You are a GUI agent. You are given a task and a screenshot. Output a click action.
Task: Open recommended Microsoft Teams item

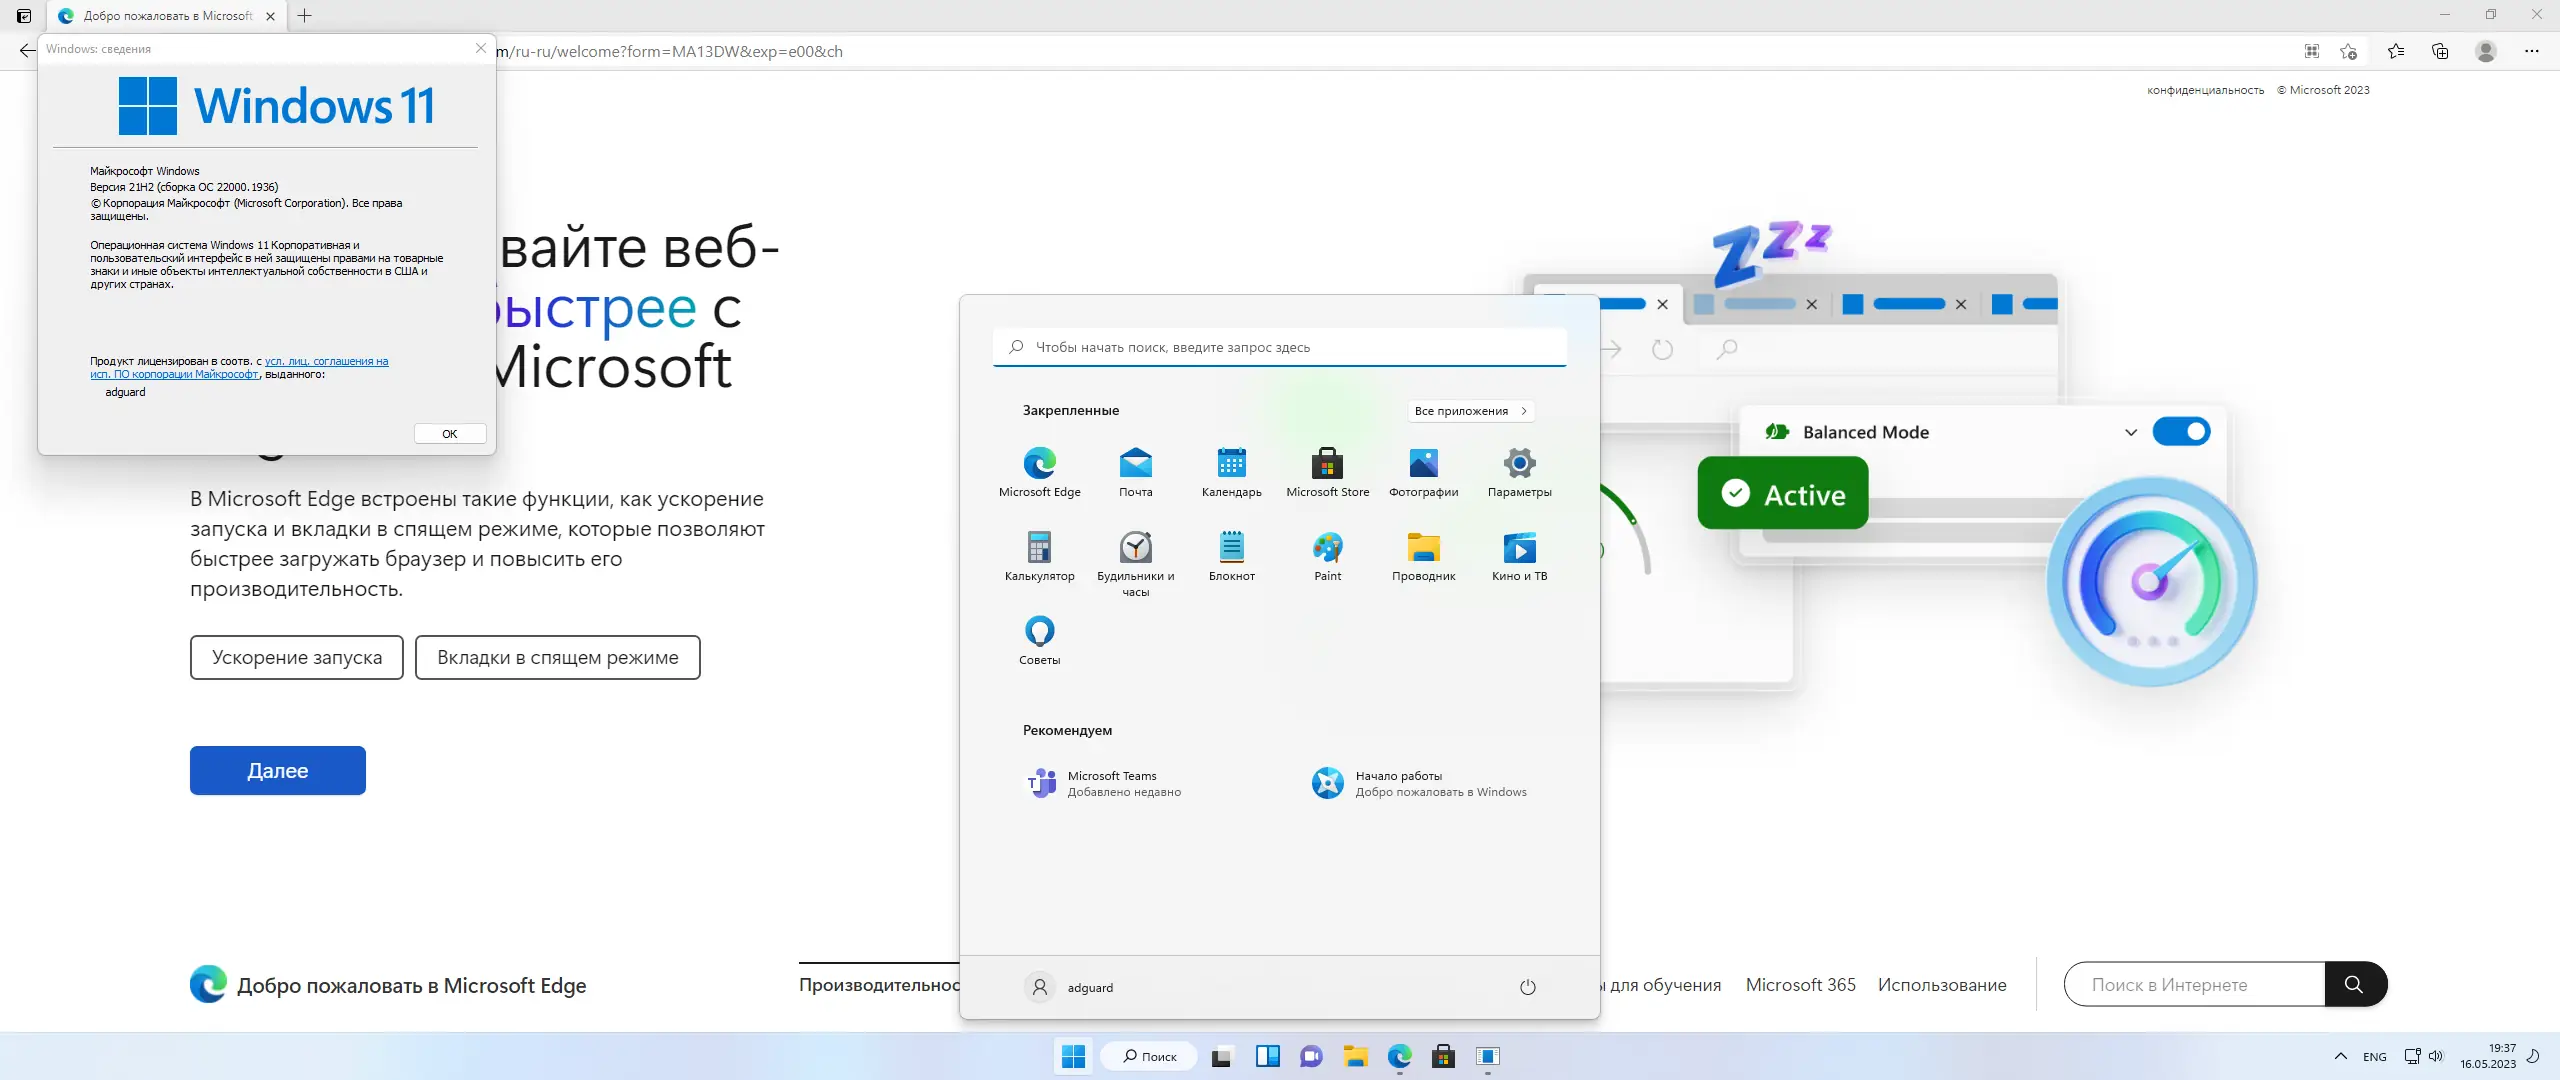click(x=1105, y=783)
